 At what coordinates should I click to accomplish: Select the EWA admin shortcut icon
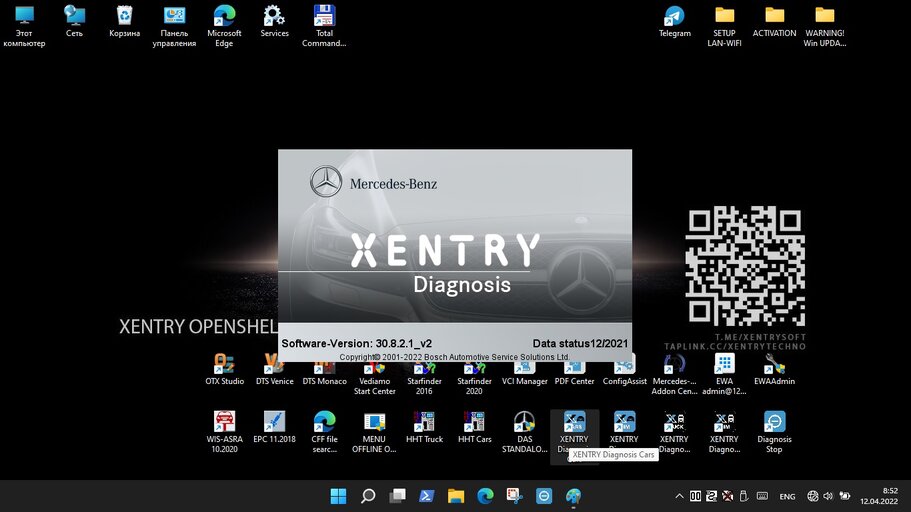724,375
